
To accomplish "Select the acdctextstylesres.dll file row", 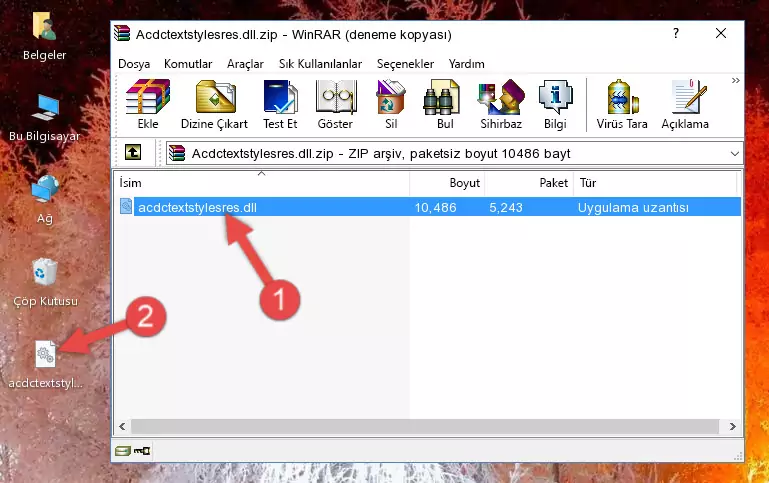I will pos(428,207).
